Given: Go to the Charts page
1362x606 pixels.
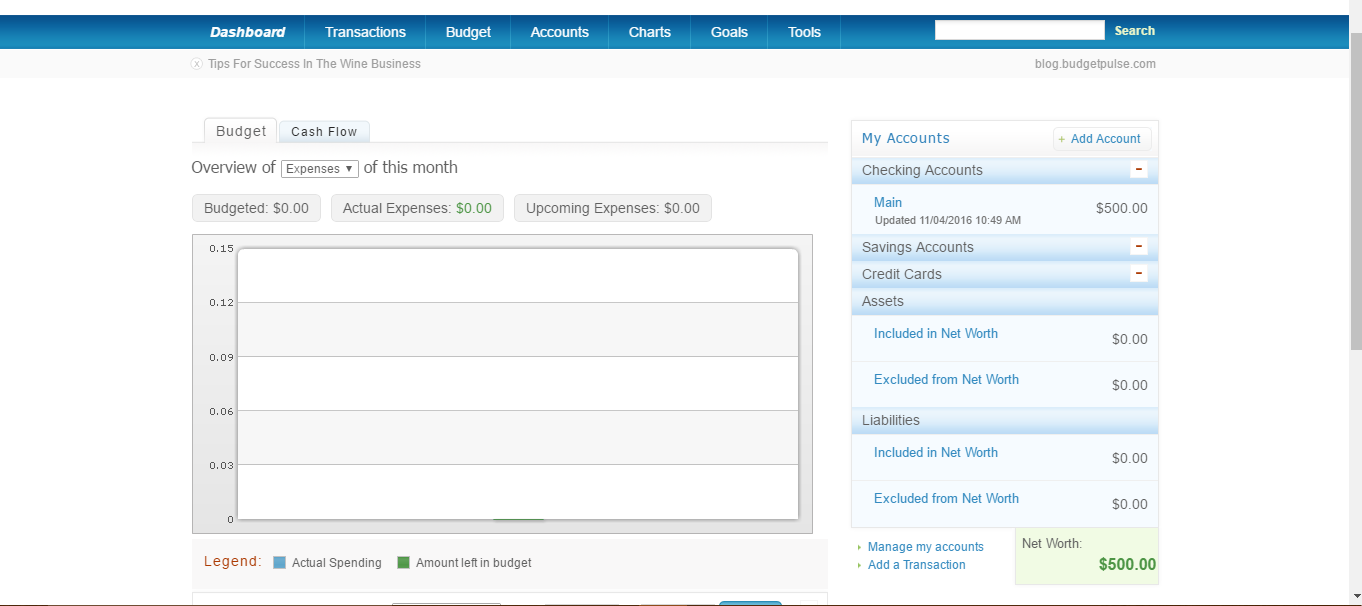Looking at the screenshot, I should 649,32.
